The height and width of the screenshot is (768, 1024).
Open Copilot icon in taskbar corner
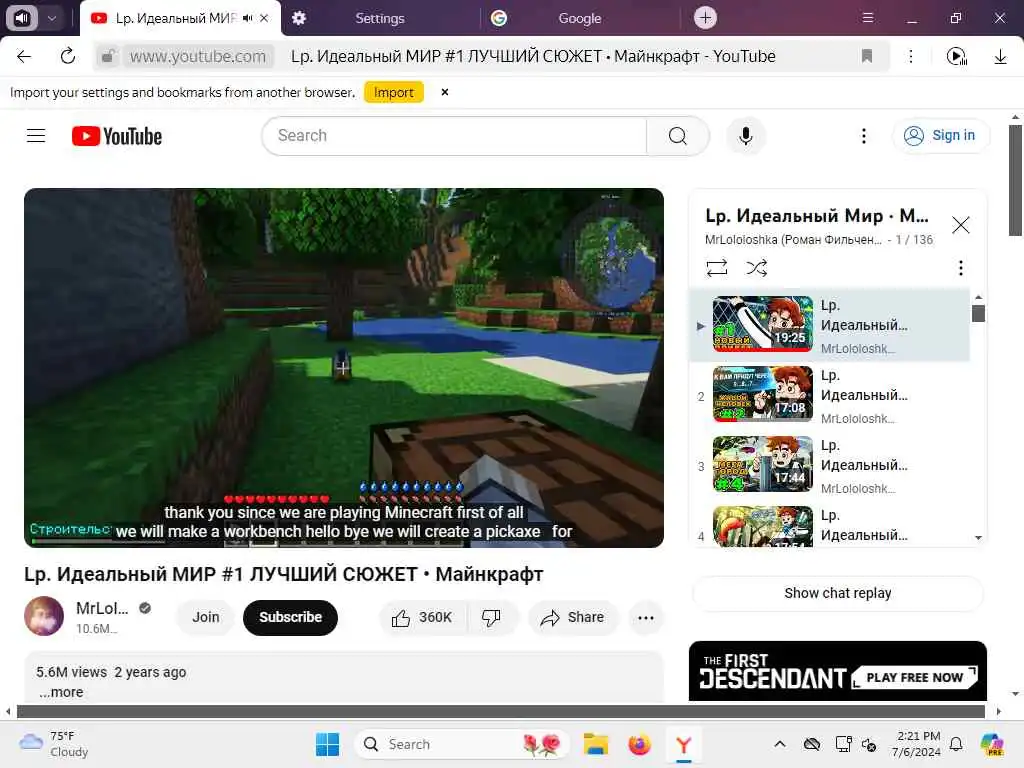tap(992, 744)
